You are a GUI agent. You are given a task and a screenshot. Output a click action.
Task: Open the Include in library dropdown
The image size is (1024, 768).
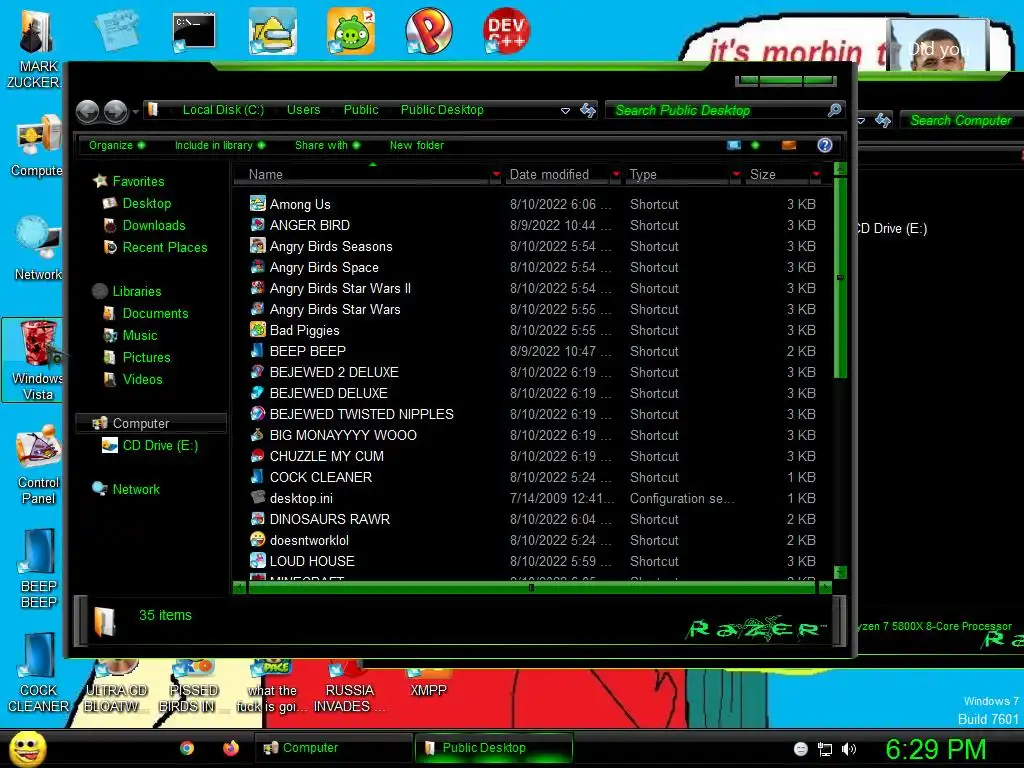click(220, 145)
